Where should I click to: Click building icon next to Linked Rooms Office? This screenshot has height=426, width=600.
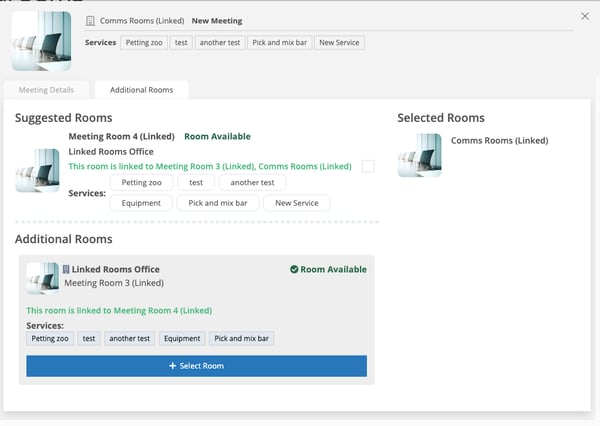point(66,270)
